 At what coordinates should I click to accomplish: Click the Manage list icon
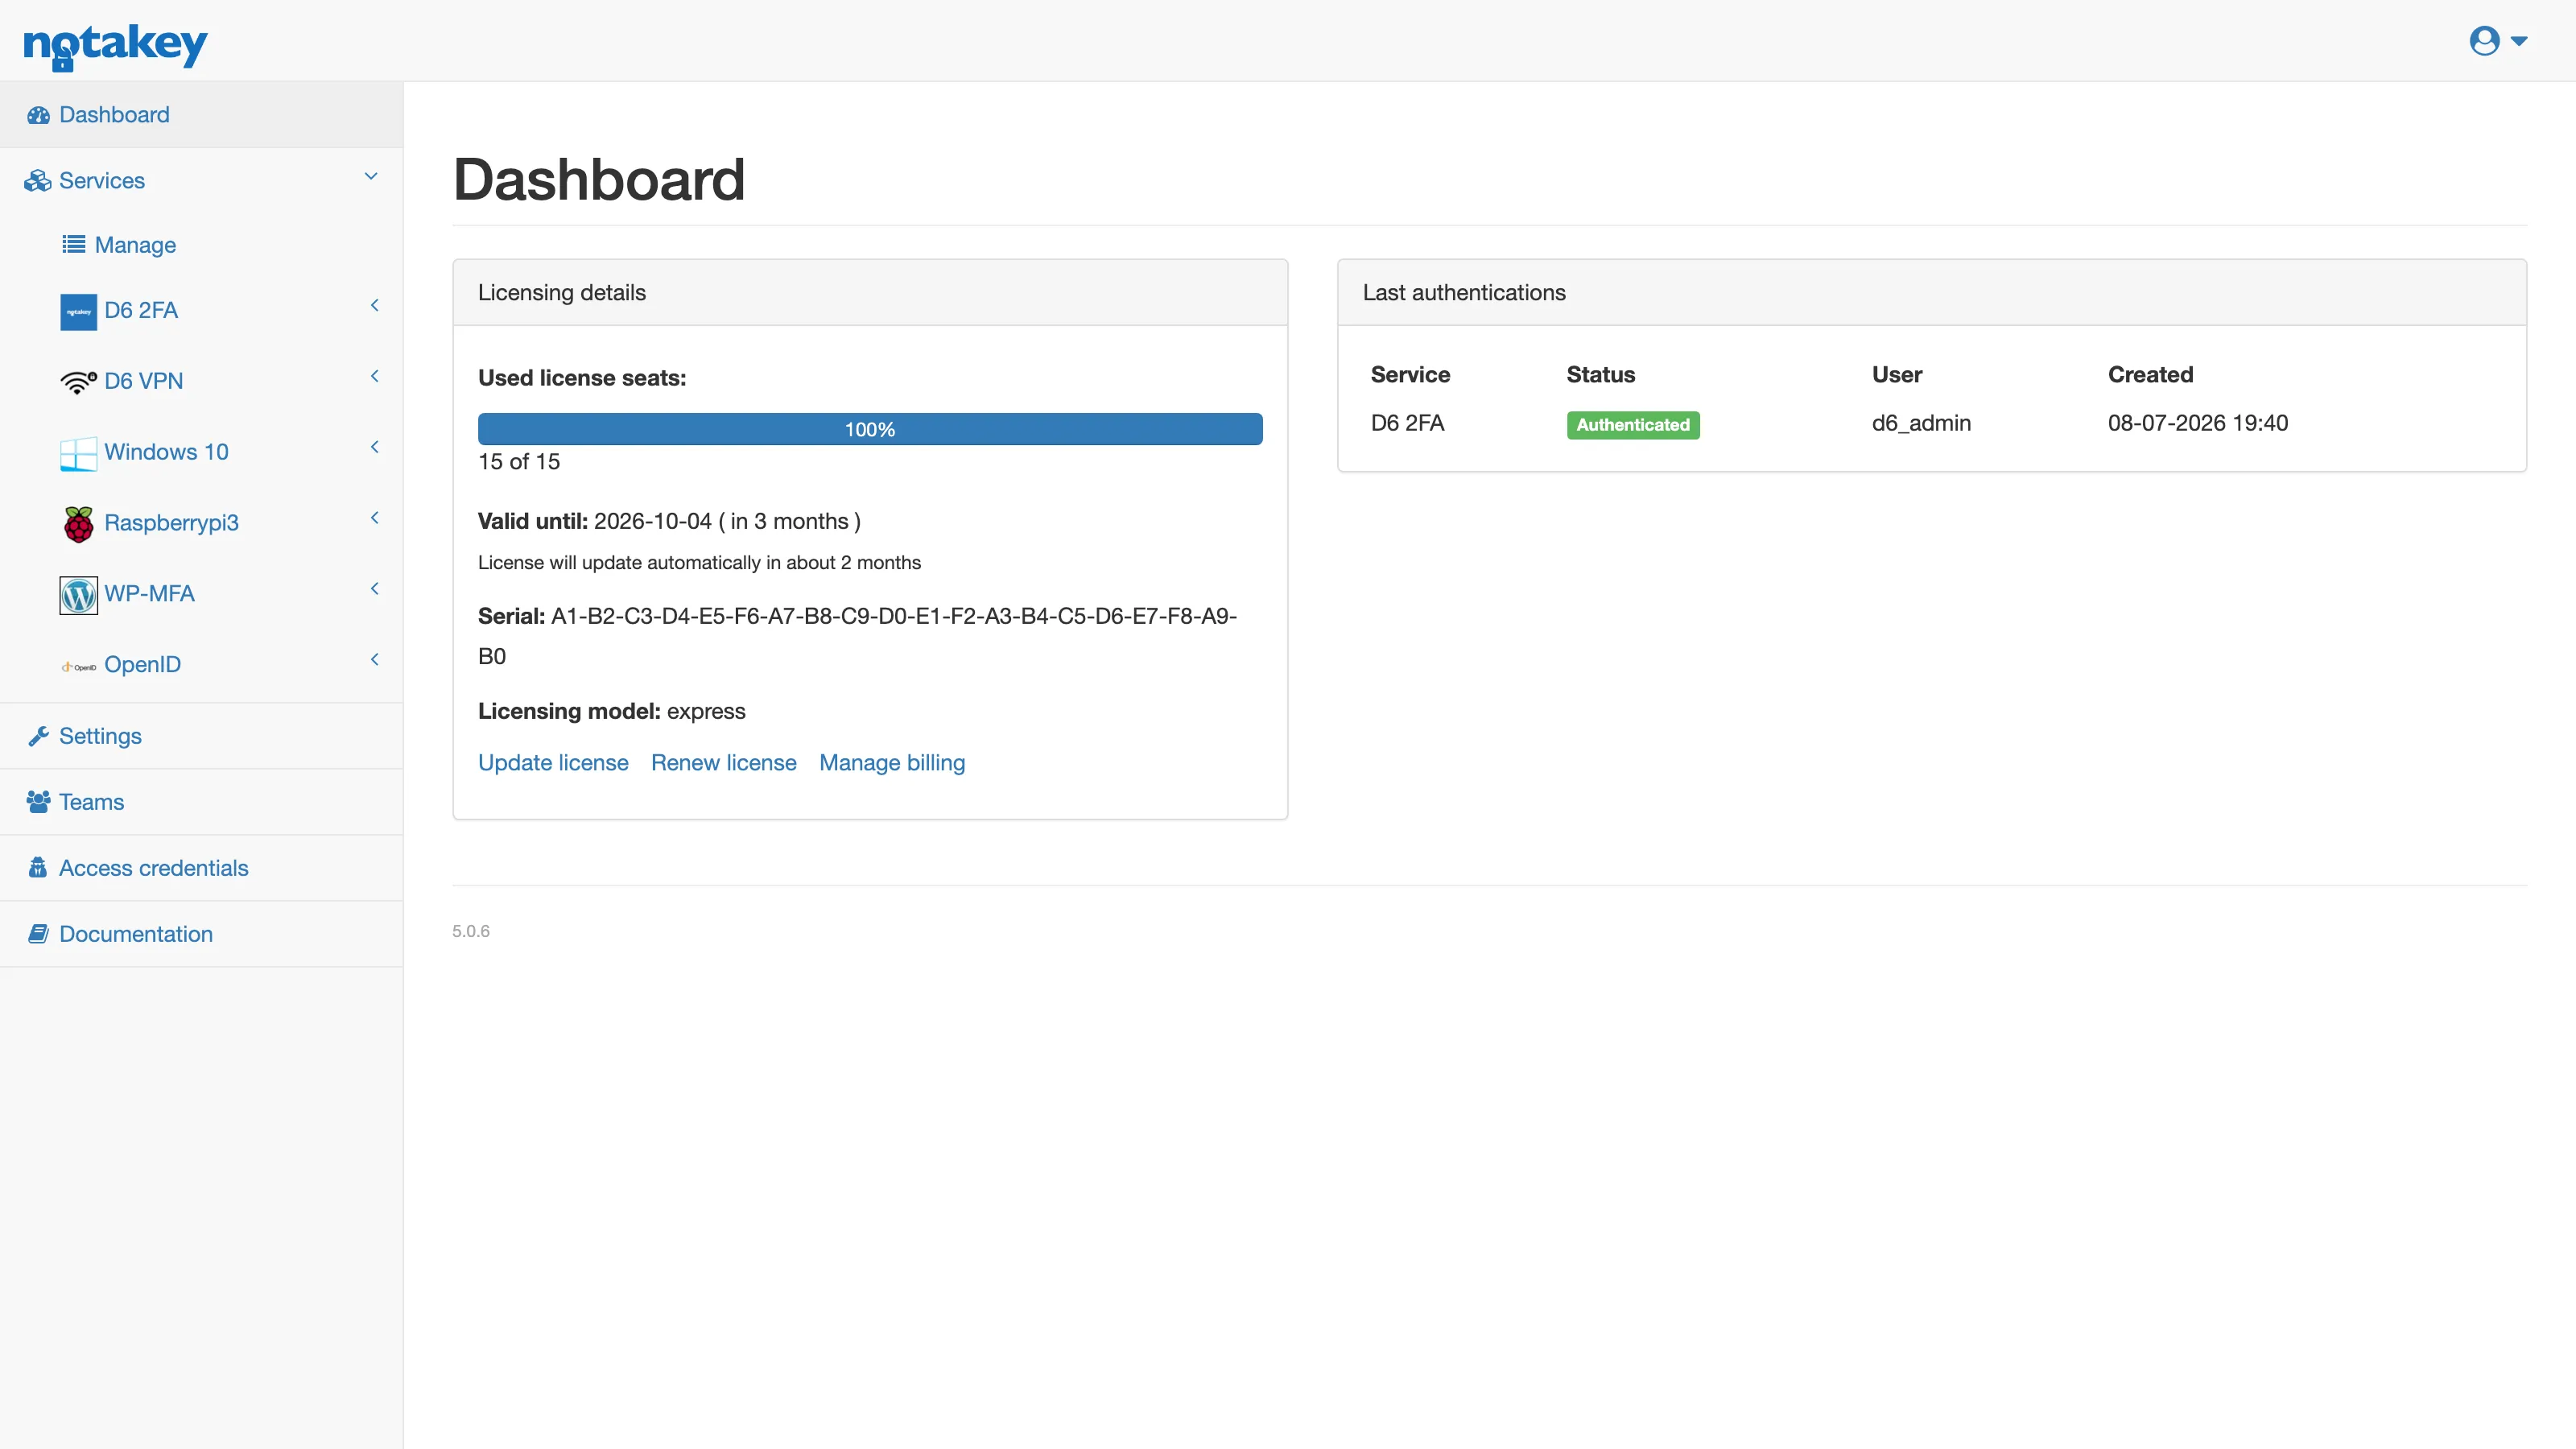(73, 245)
